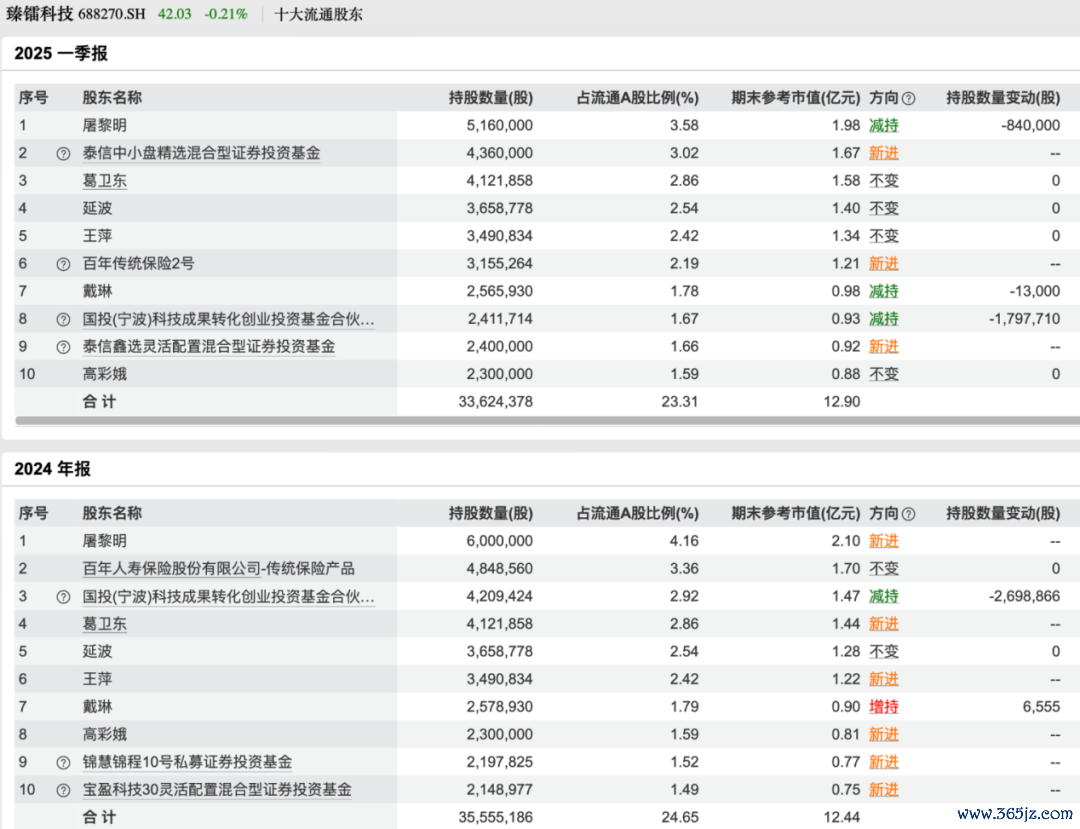Click help icon beside 宝盈科技30灵活配置混合型证券投资基金
The image size is (1080, 829).
pyautogui.click(x=63, y=790)
